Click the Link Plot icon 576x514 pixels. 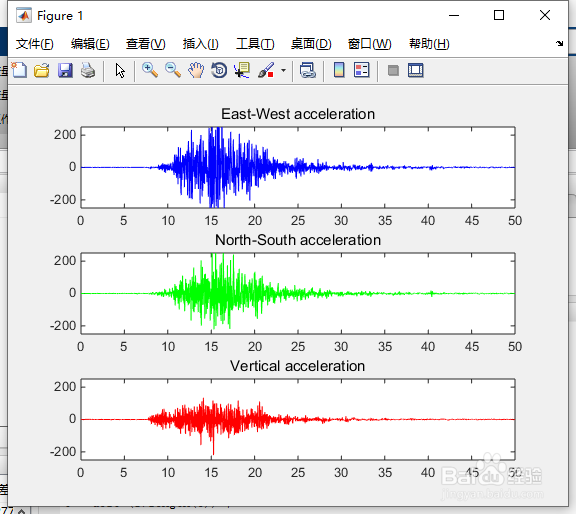307,70
